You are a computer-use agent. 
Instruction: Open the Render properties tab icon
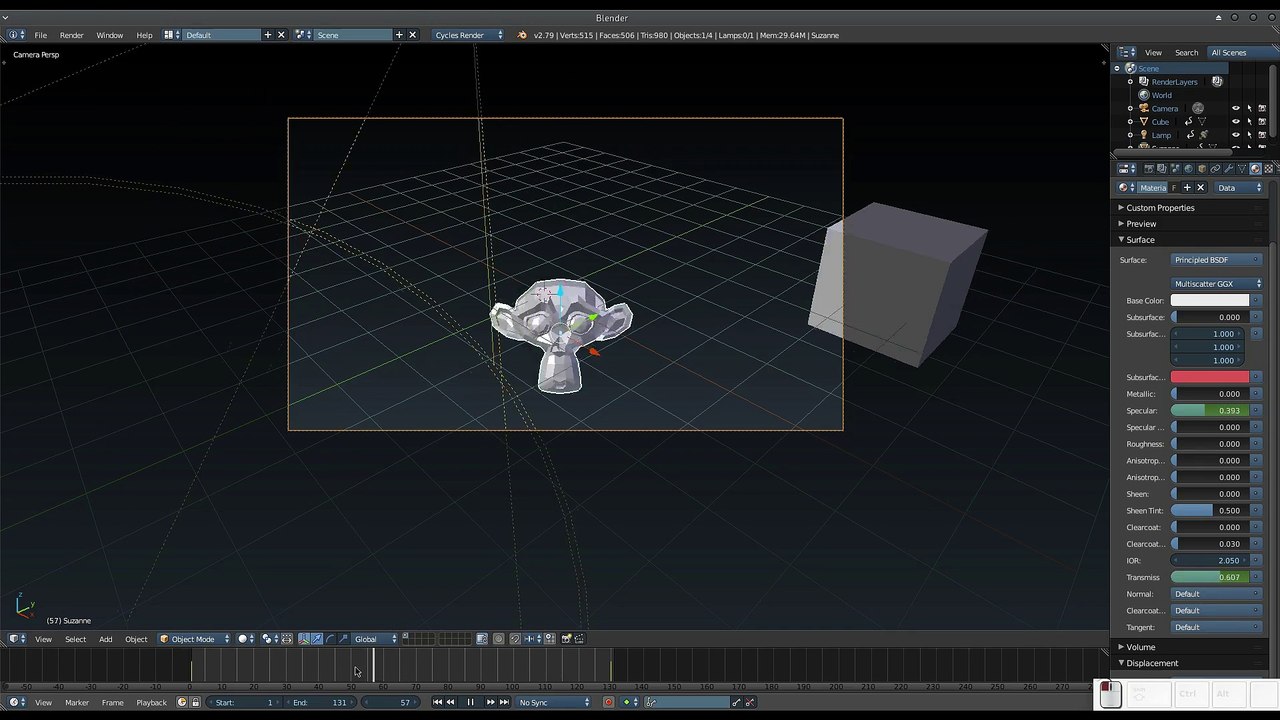click(1149, 168)
